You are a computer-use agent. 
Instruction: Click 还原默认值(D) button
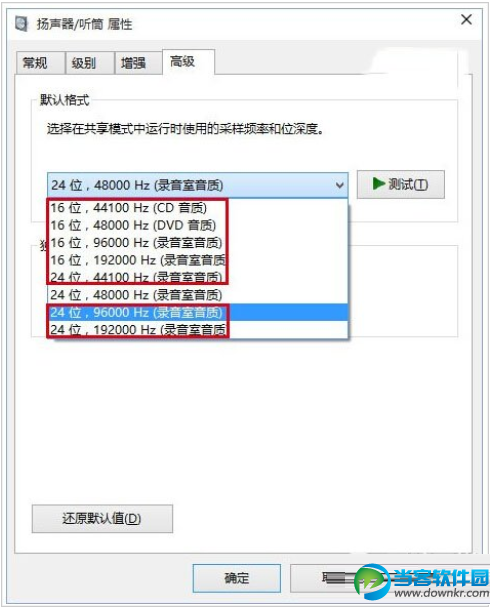pos(102,518)
